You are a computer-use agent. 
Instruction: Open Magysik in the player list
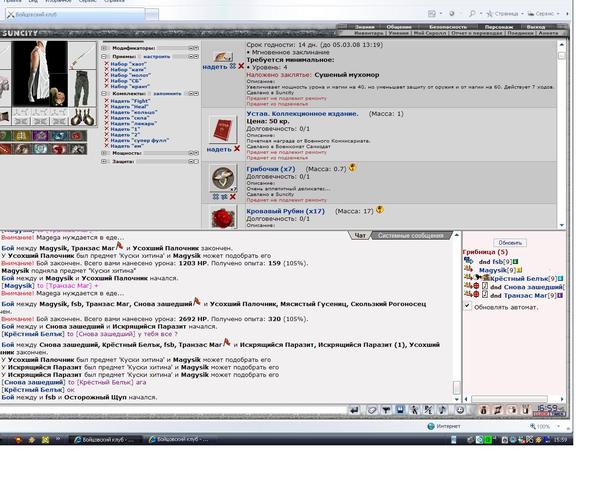[x=493, y=270]
